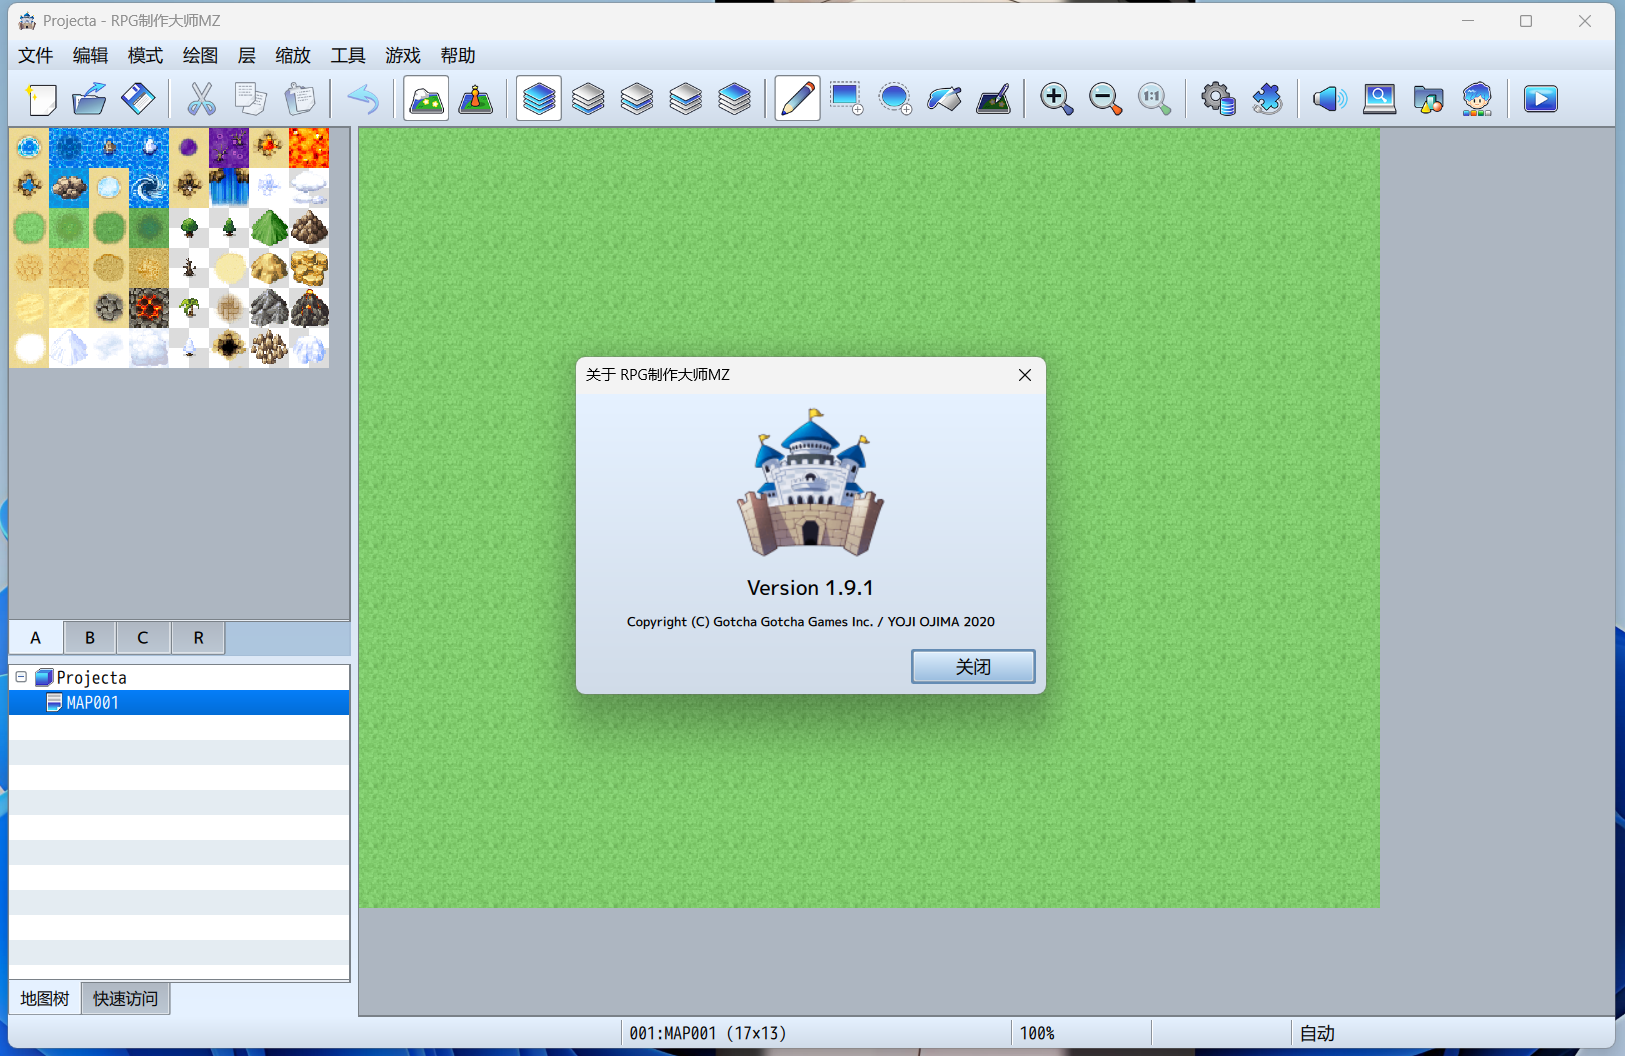Select the Pencil drawing tool
The width and height of the screenshot is (1625, 1056).
tap(798, 99)
